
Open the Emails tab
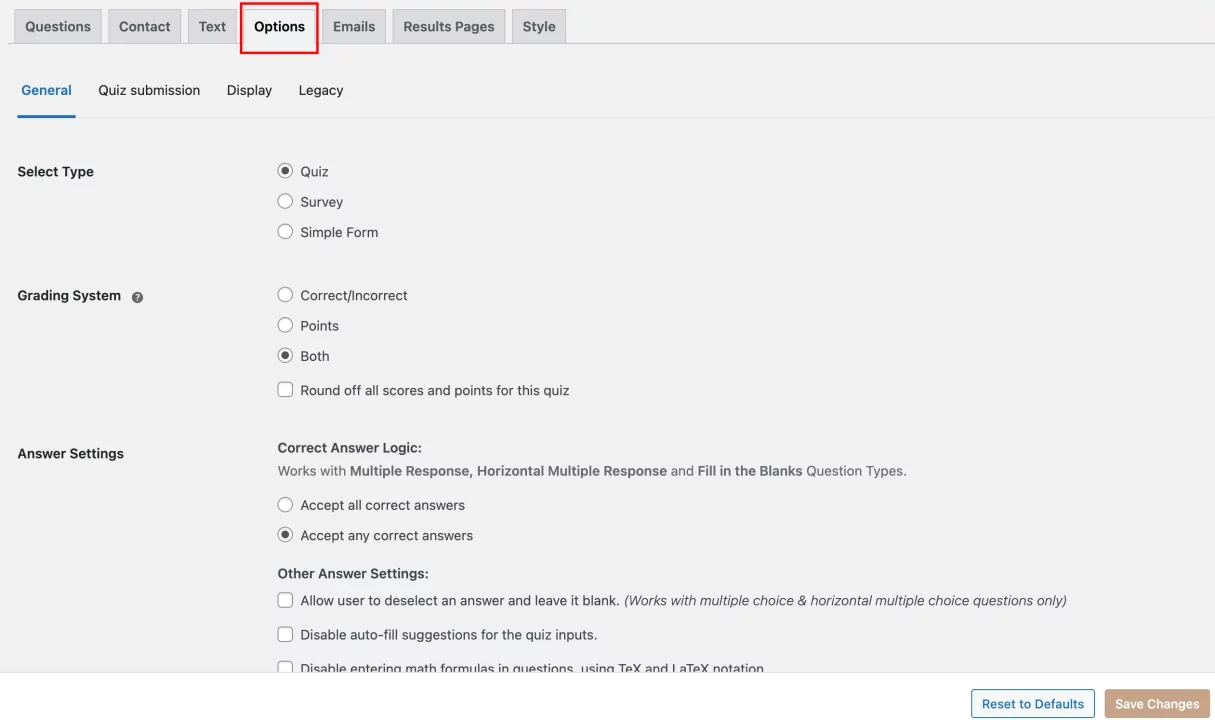[354, 26]
